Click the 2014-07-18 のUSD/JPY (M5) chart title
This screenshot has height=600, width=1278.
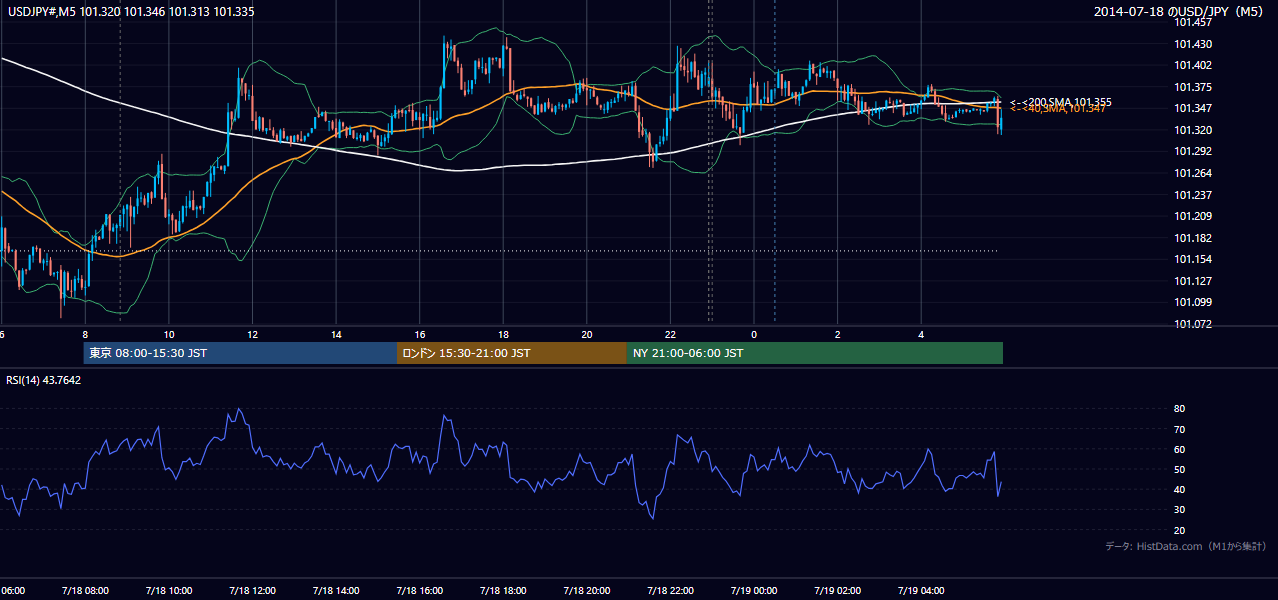[1181, 12]
